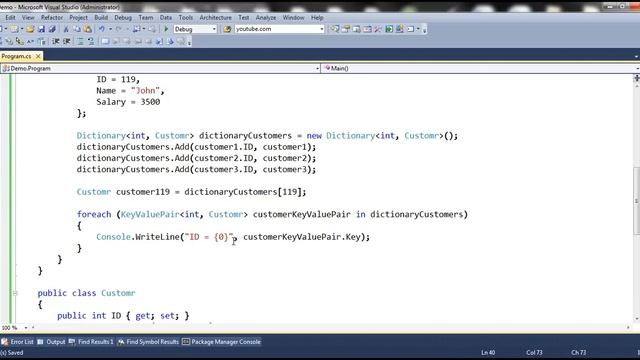Click the Add New Item icon
Image resolution: width=640 pixels, height=360 pixels.
(x=14, y=29)
